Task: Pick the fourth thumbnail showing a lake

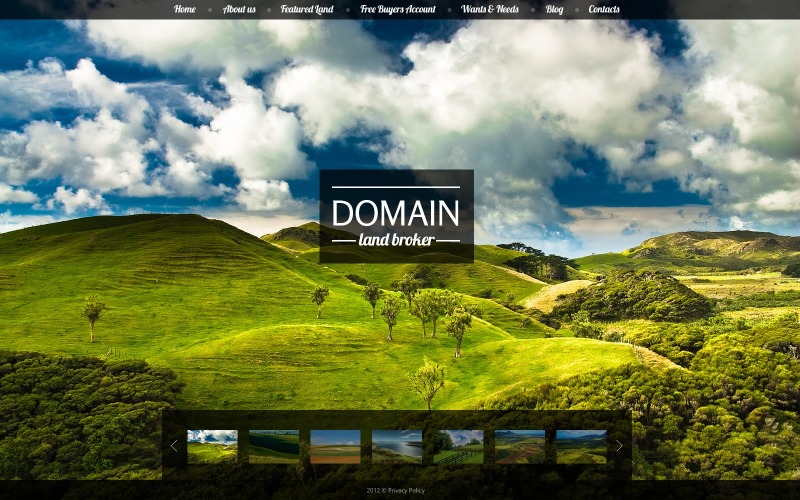Action: (397, 446)
